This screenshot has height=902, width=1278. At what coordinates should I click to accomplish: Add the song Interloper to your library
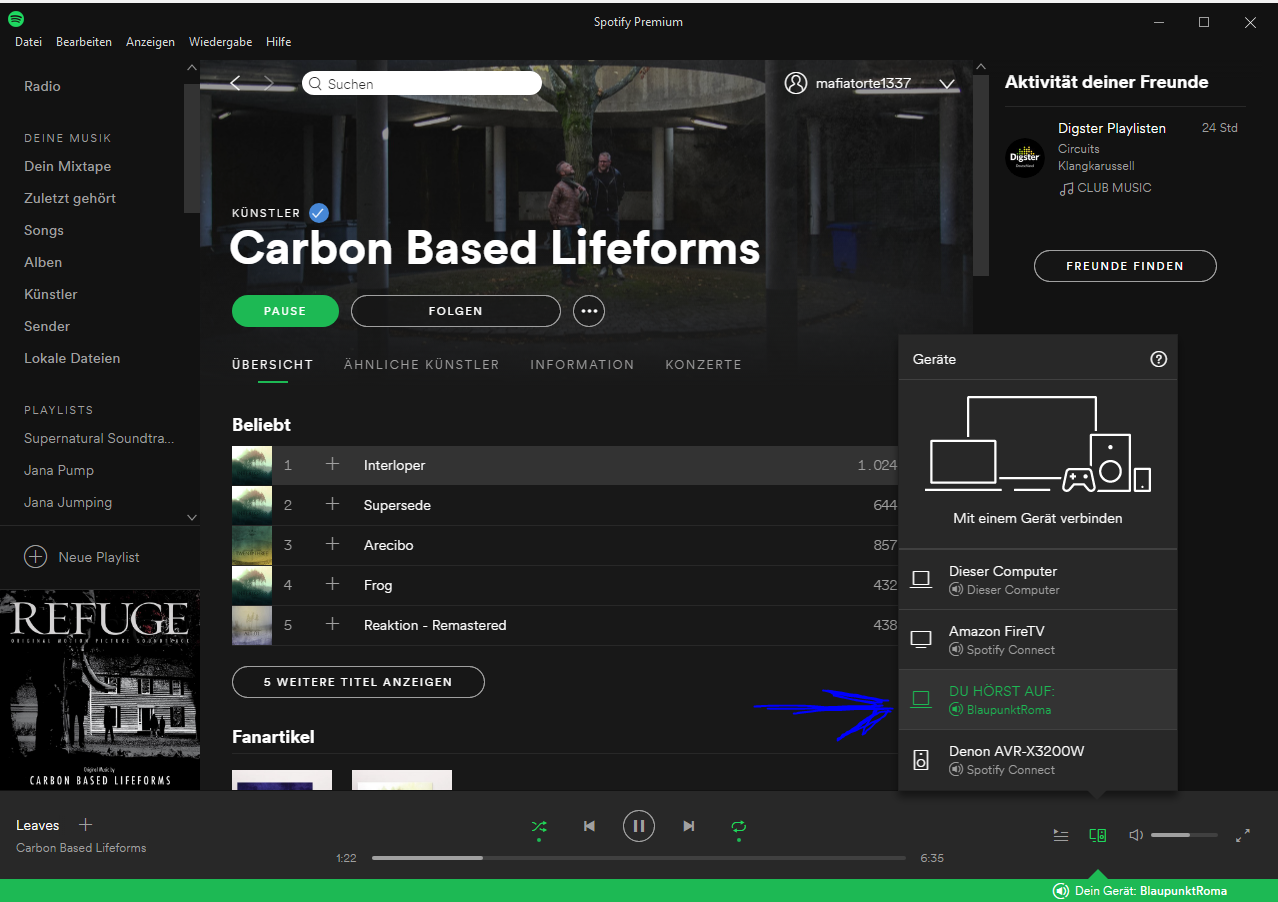pyautogui.click(x=331, y=464)
